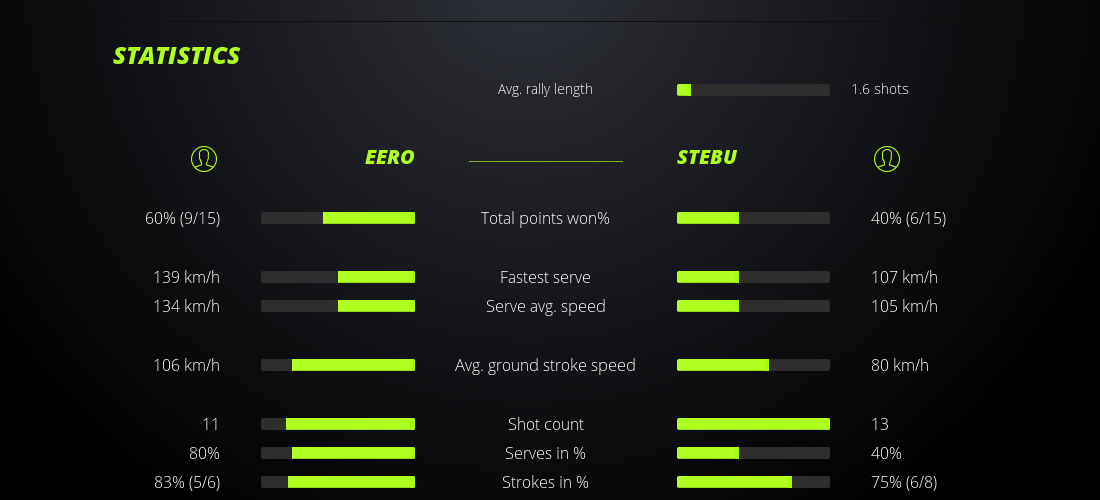Screen dimensions: 1100x500
Task: Click the STATISTICS heading
Action: click(176, 56)
